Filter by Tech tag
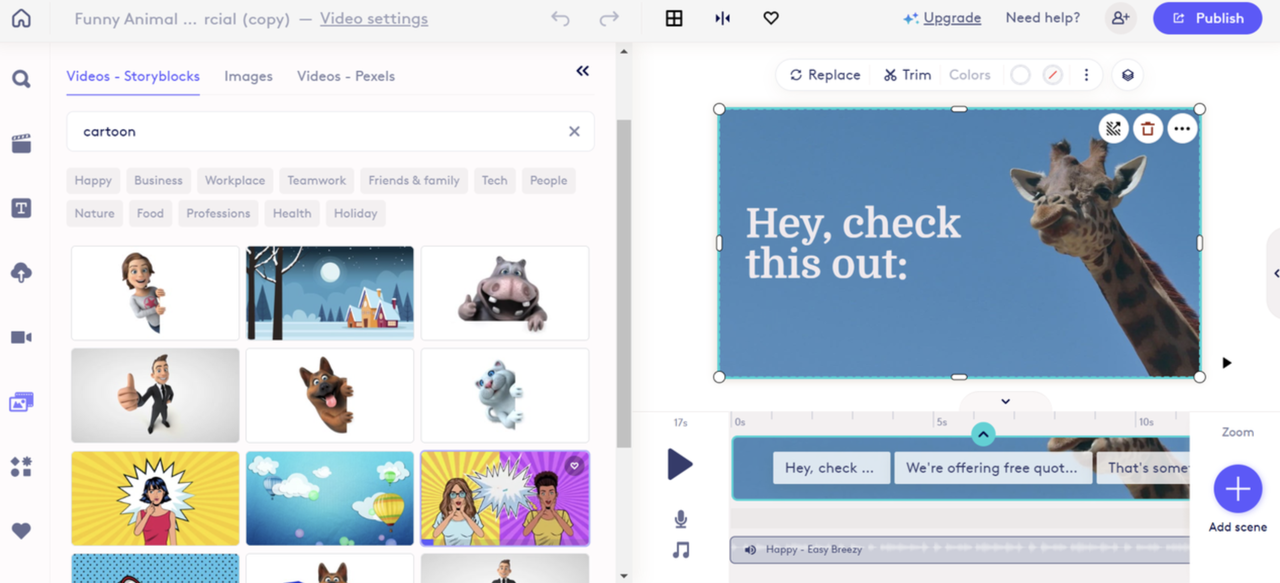Viewport: 1280px width, 583px height. 495,181
